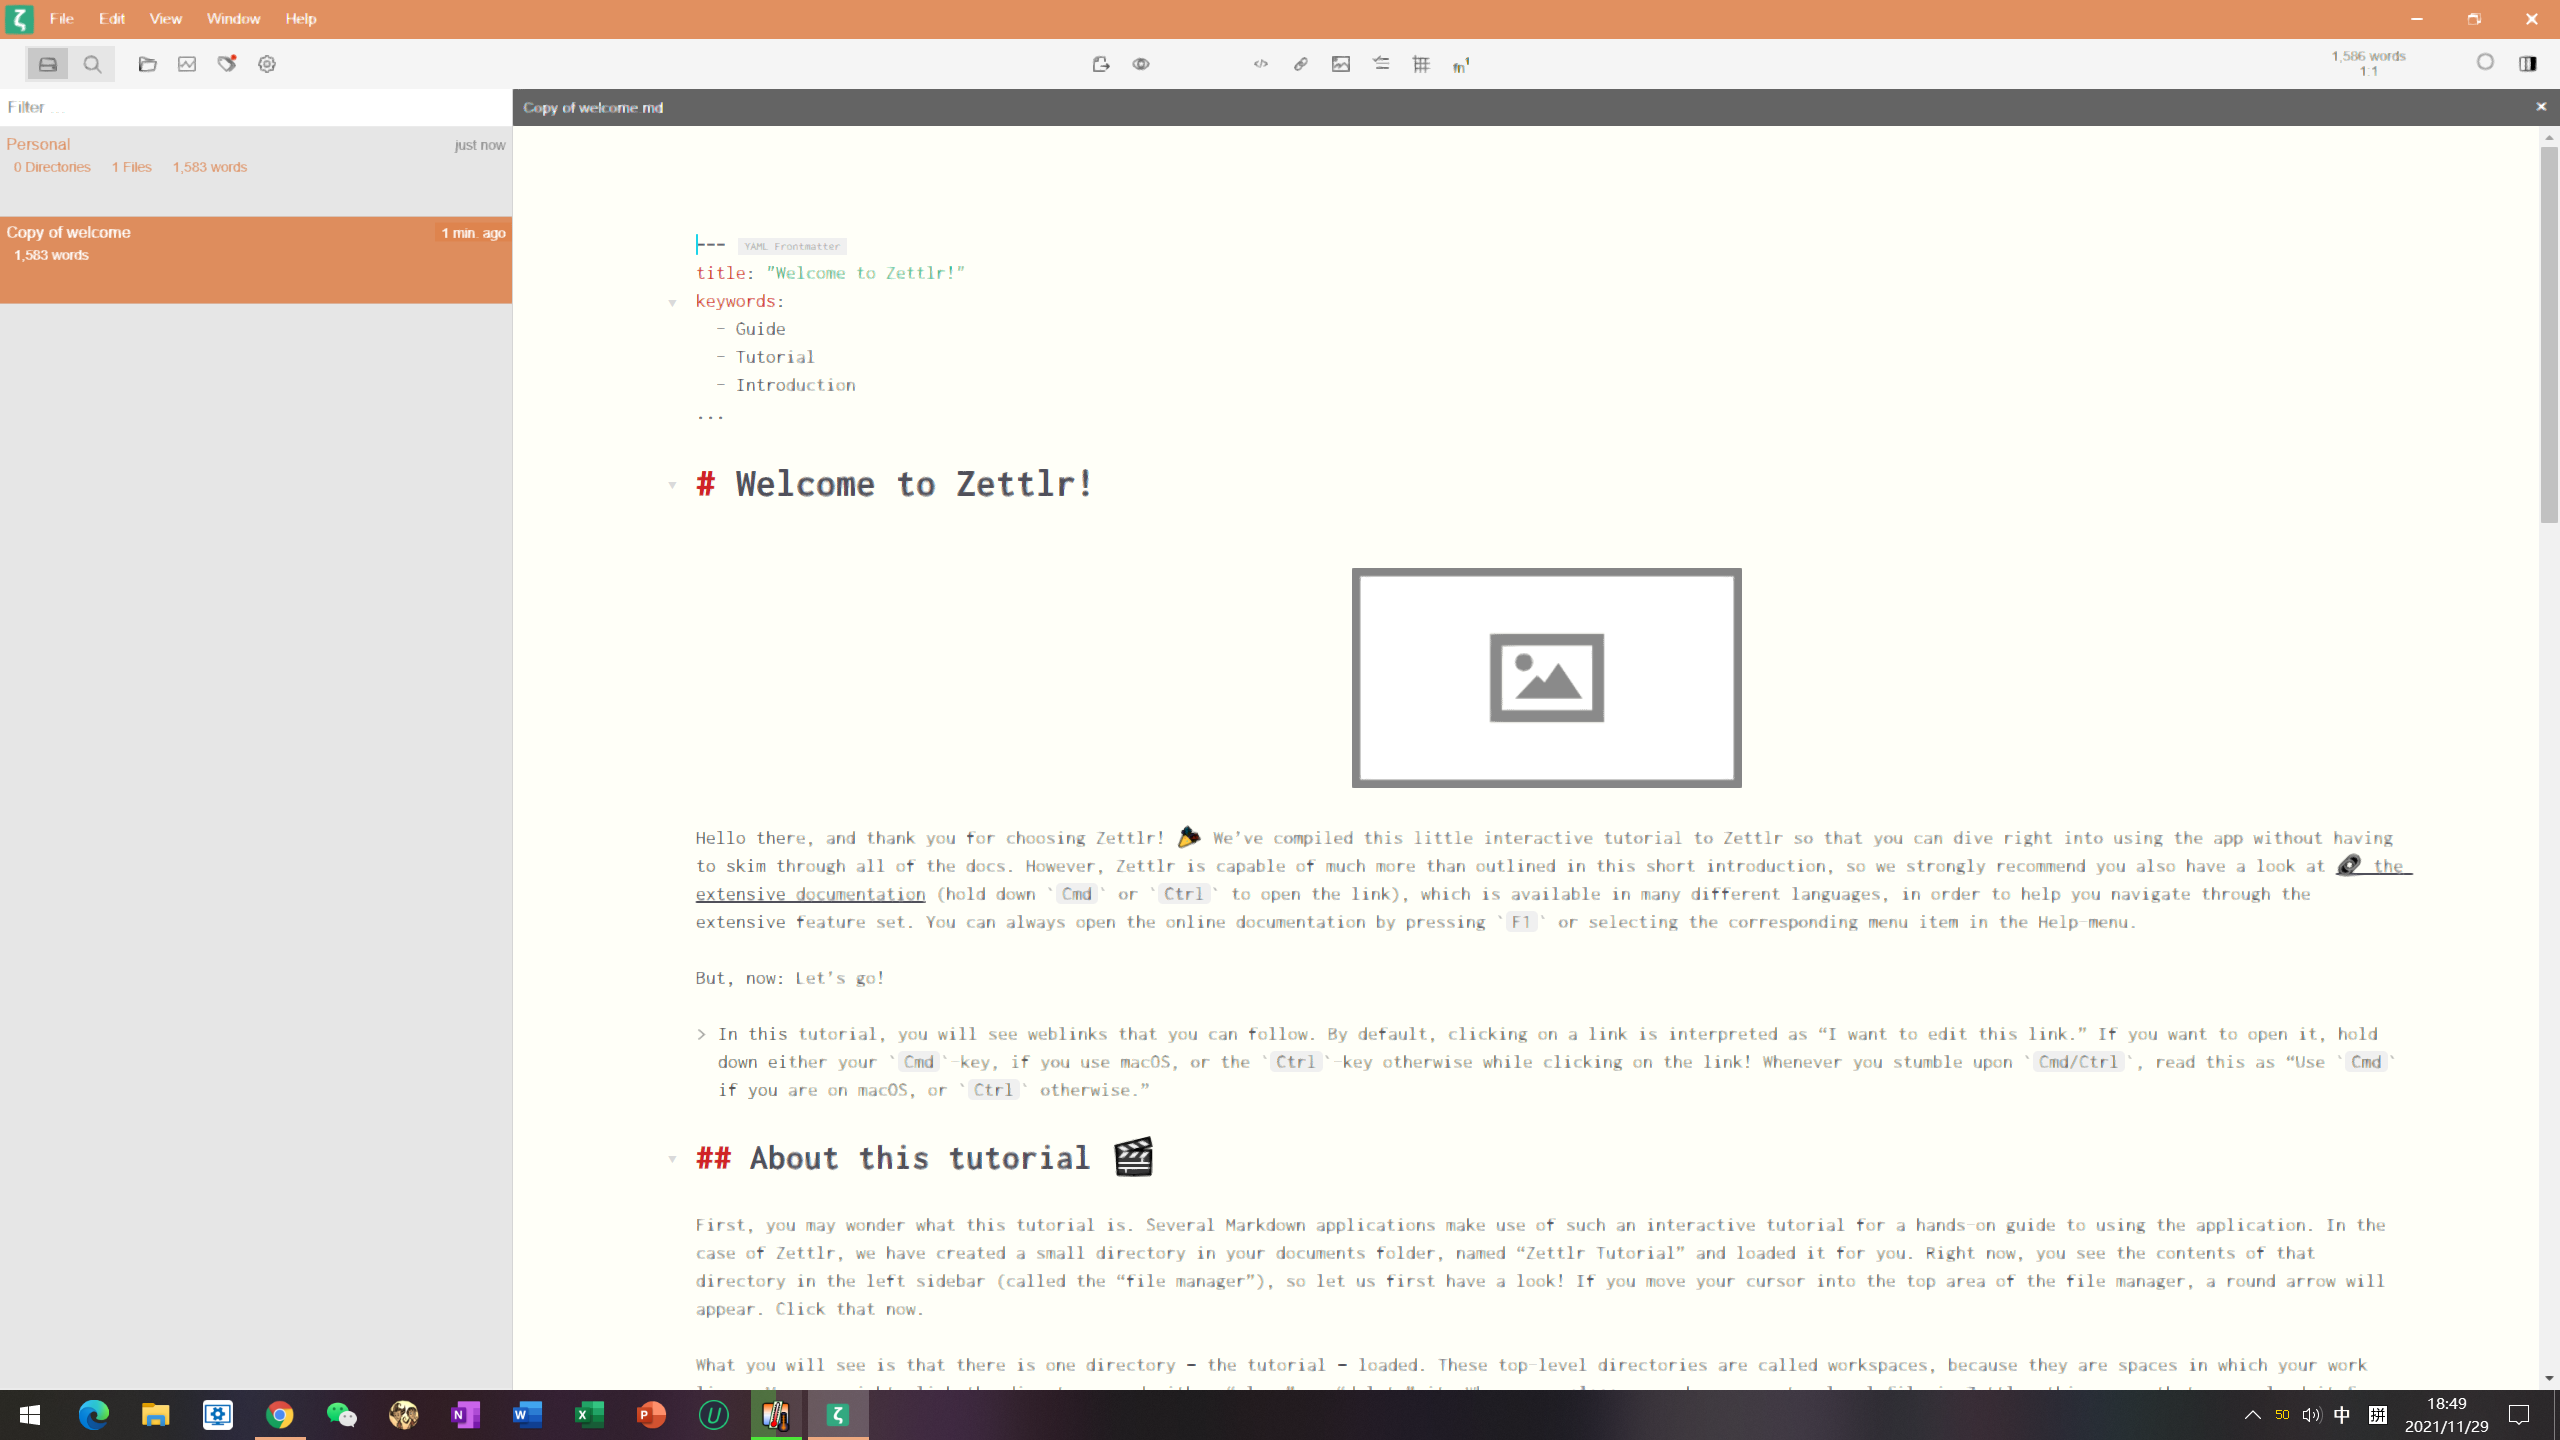This screenshot has height=1440, width=2560.
Task: Switch to the file manager view toggle
Action: coord(47,63)
